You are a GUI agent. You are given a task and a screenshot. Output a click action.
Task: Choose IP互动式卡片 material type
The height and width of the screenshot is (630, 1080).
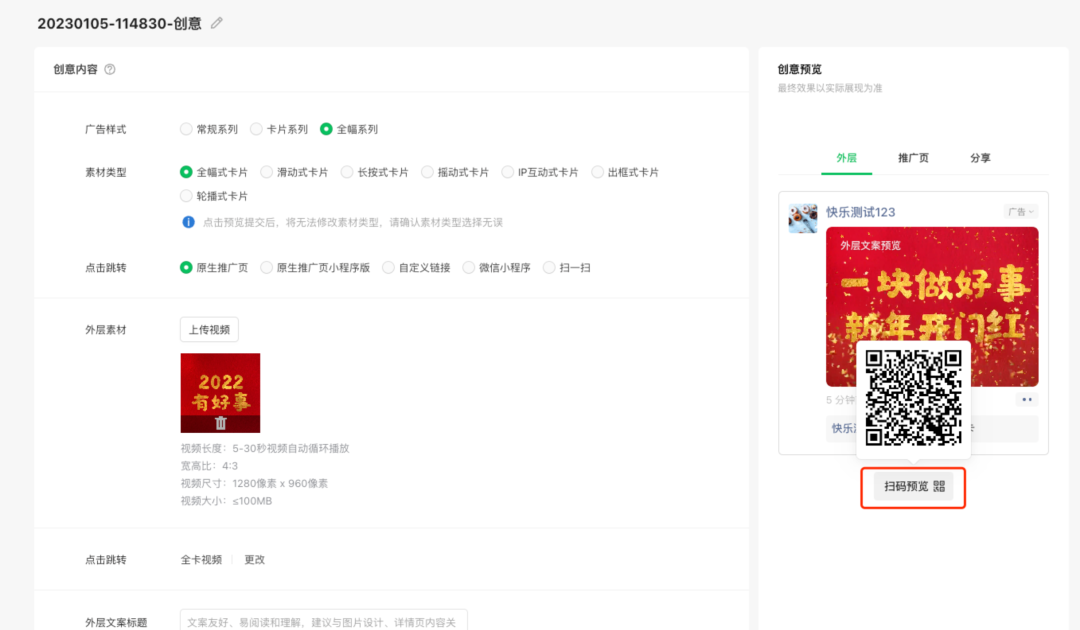(x=540, y=172)
